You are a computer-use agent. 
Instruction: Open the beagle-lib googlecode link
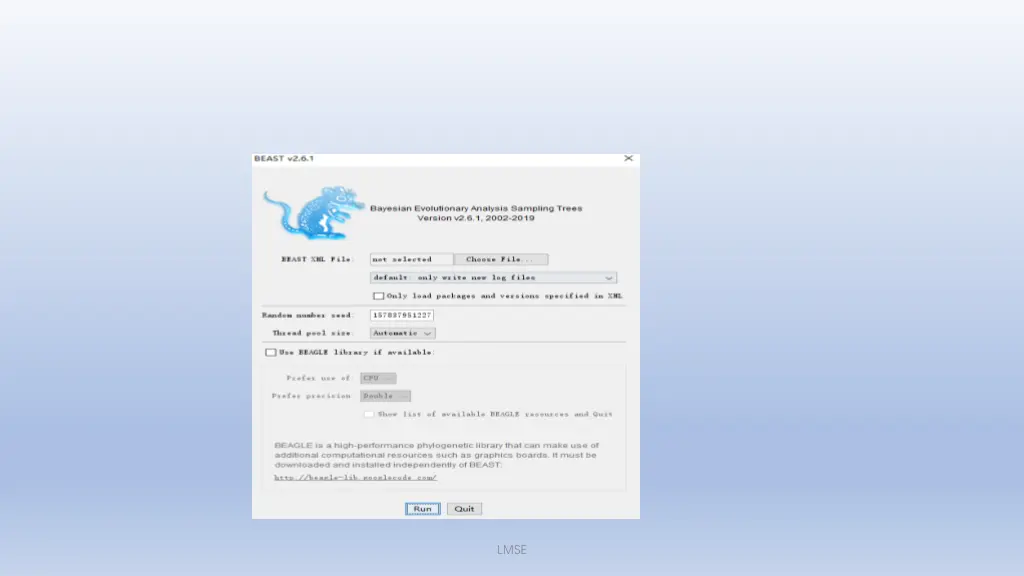355,477
